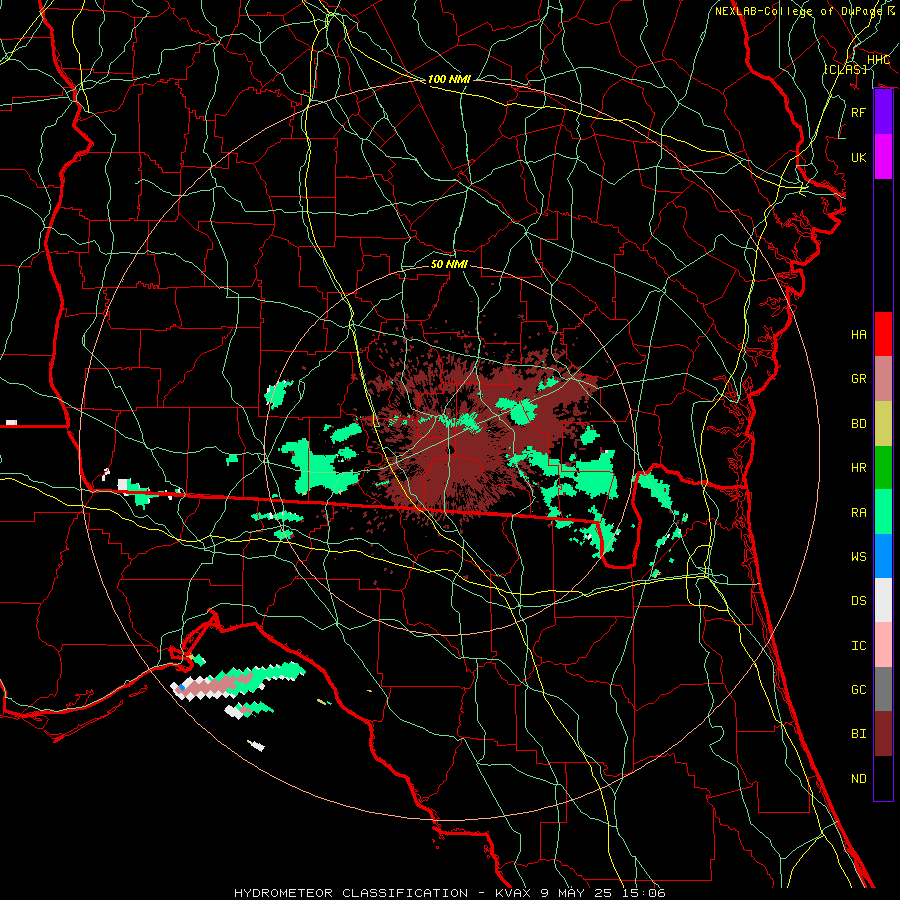Click the HA legend label
The image size is (900, 900).
(x=858, y=335)
